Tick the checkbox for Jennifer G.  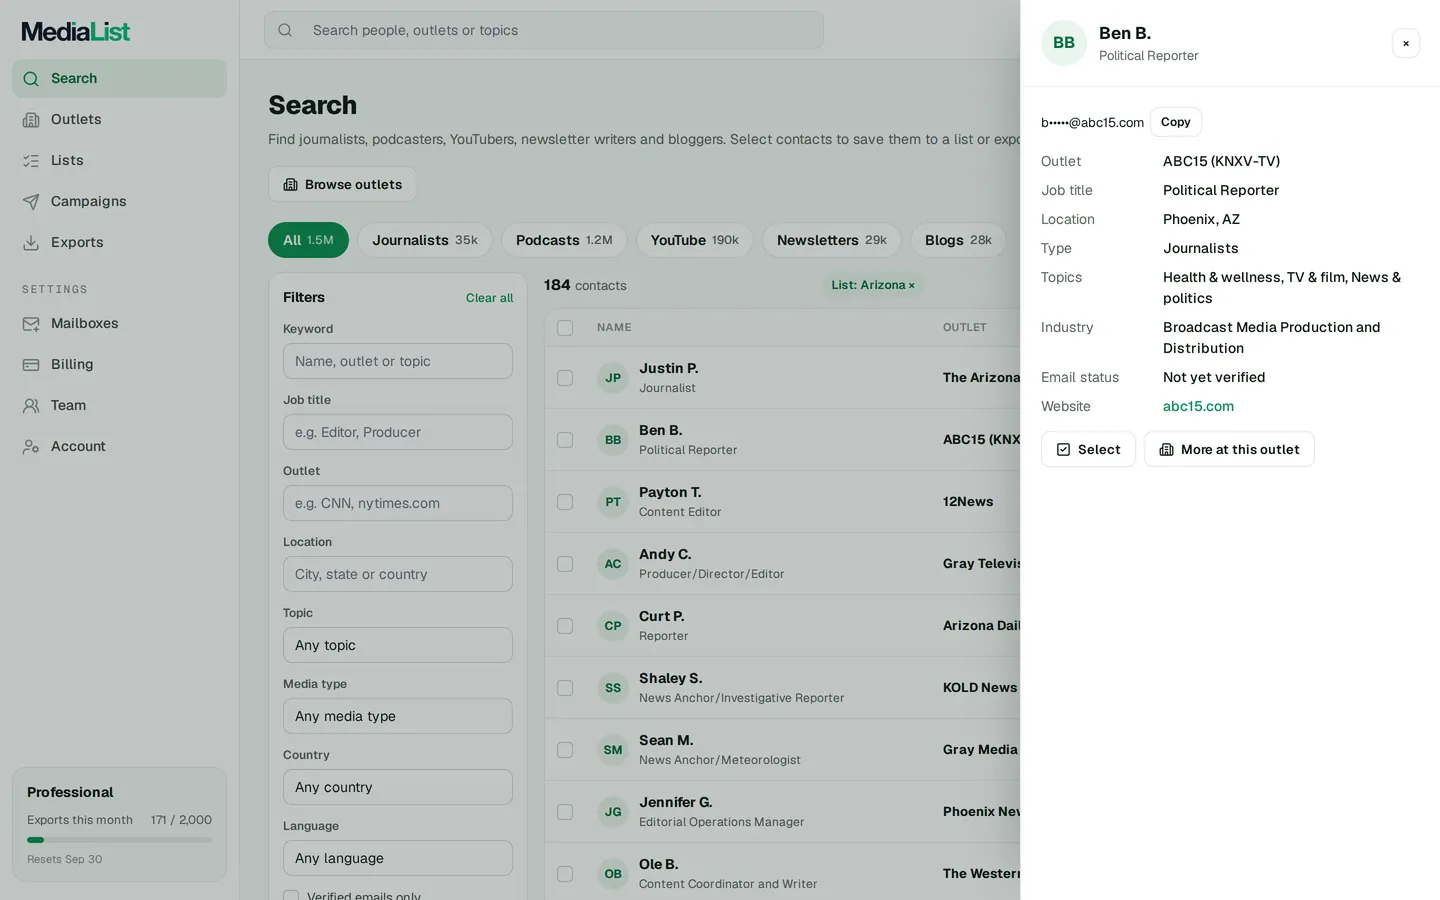tap(565, 812)
